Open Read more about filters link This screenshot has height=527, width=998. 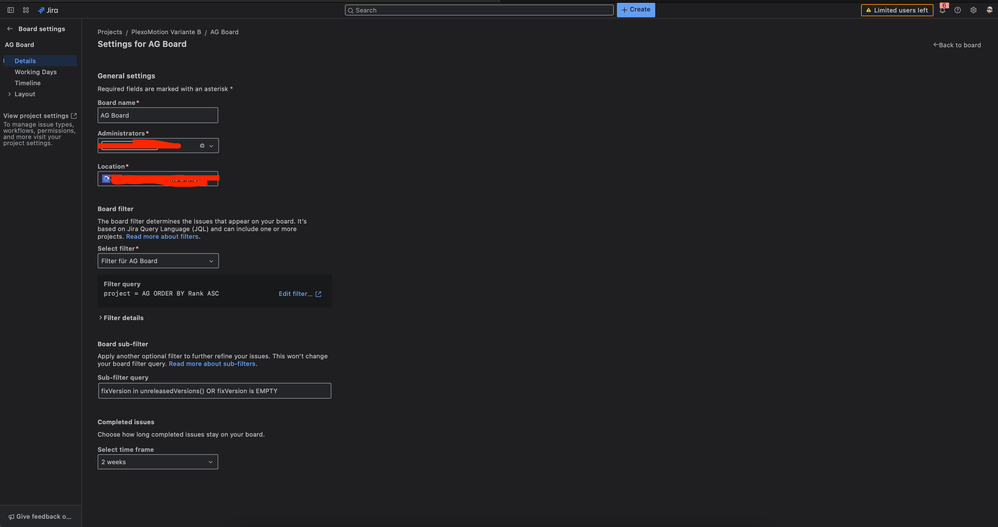coord(162,237)
